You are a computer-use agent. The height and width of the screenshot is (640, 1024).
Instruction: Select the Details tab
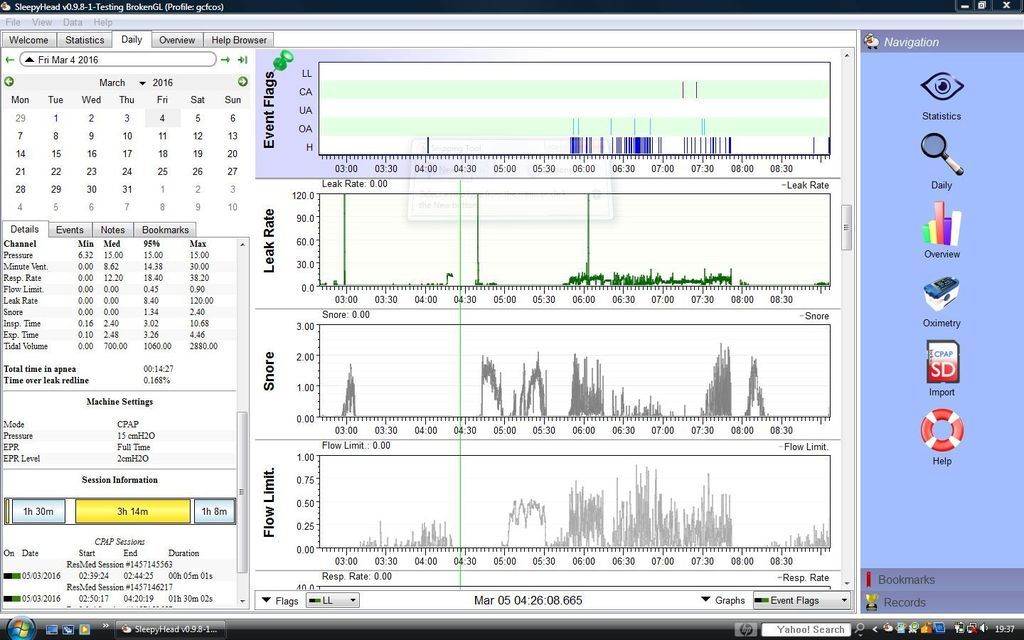click(x=24, y=229)
